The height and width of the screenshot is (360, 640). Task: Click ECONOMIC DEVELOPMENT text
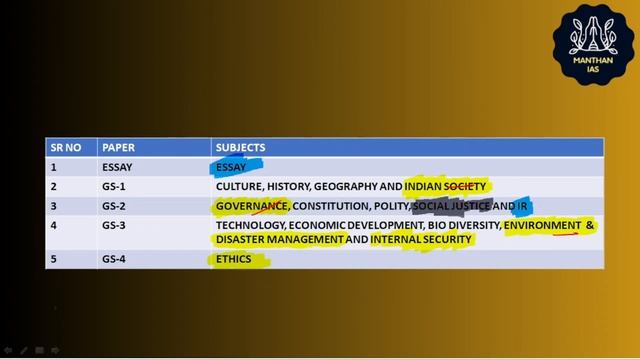[356, 225]
